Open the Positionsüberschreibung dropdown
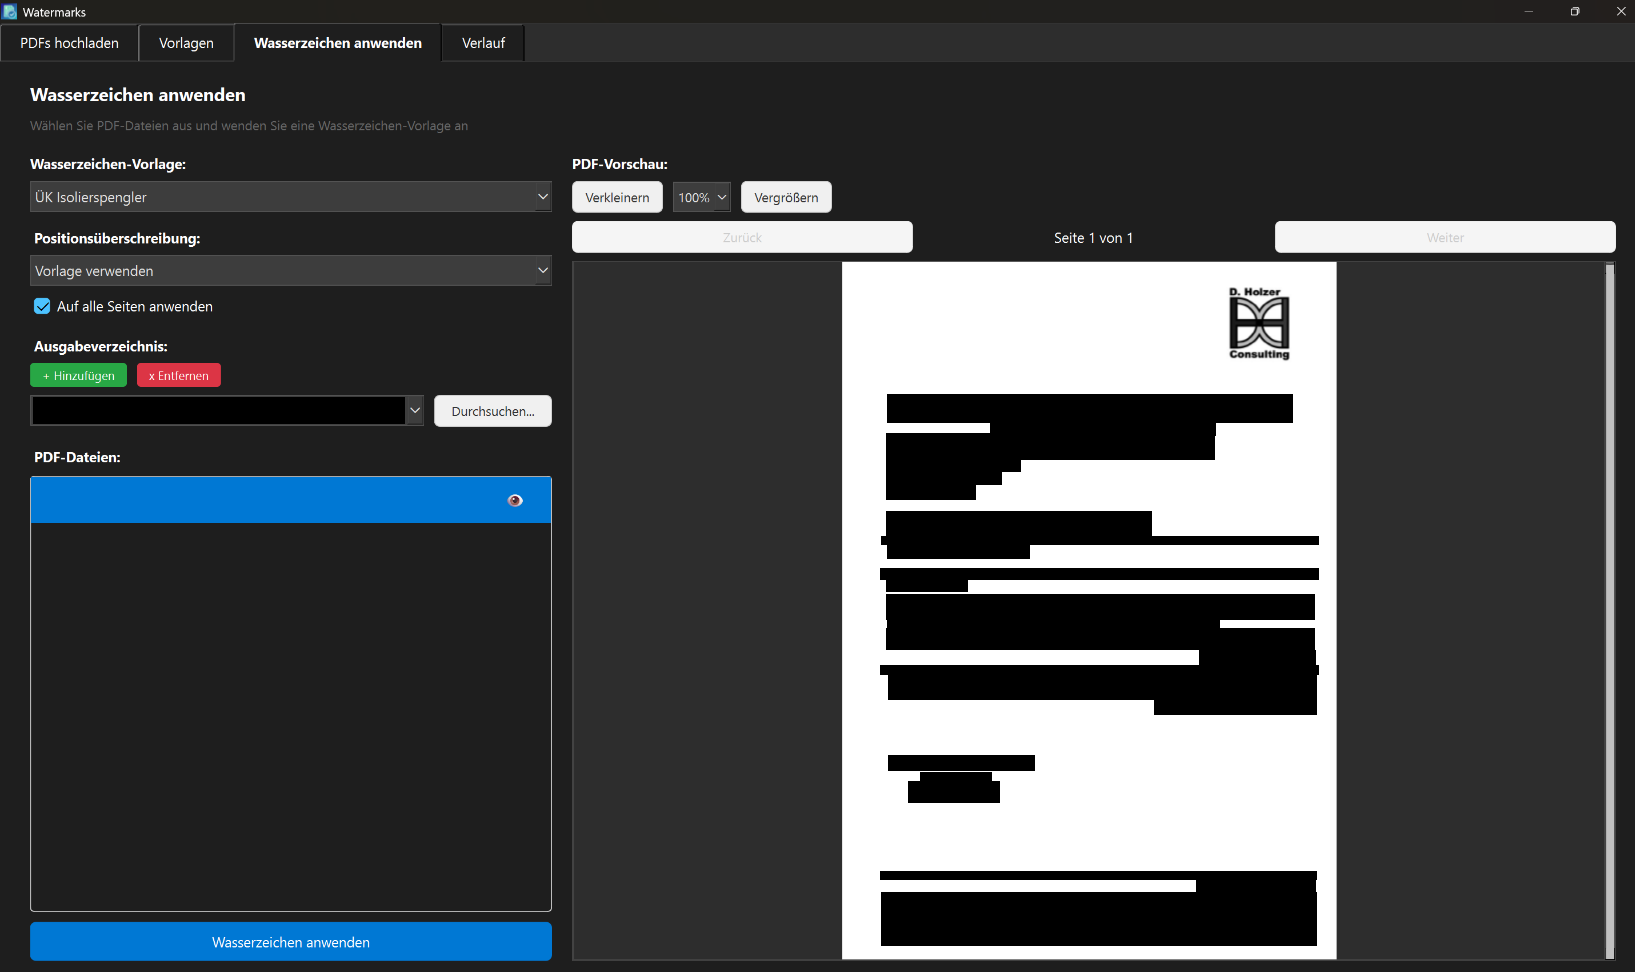Image resolution: width=1635 pixels, height=972 pixels. [290, 271]
